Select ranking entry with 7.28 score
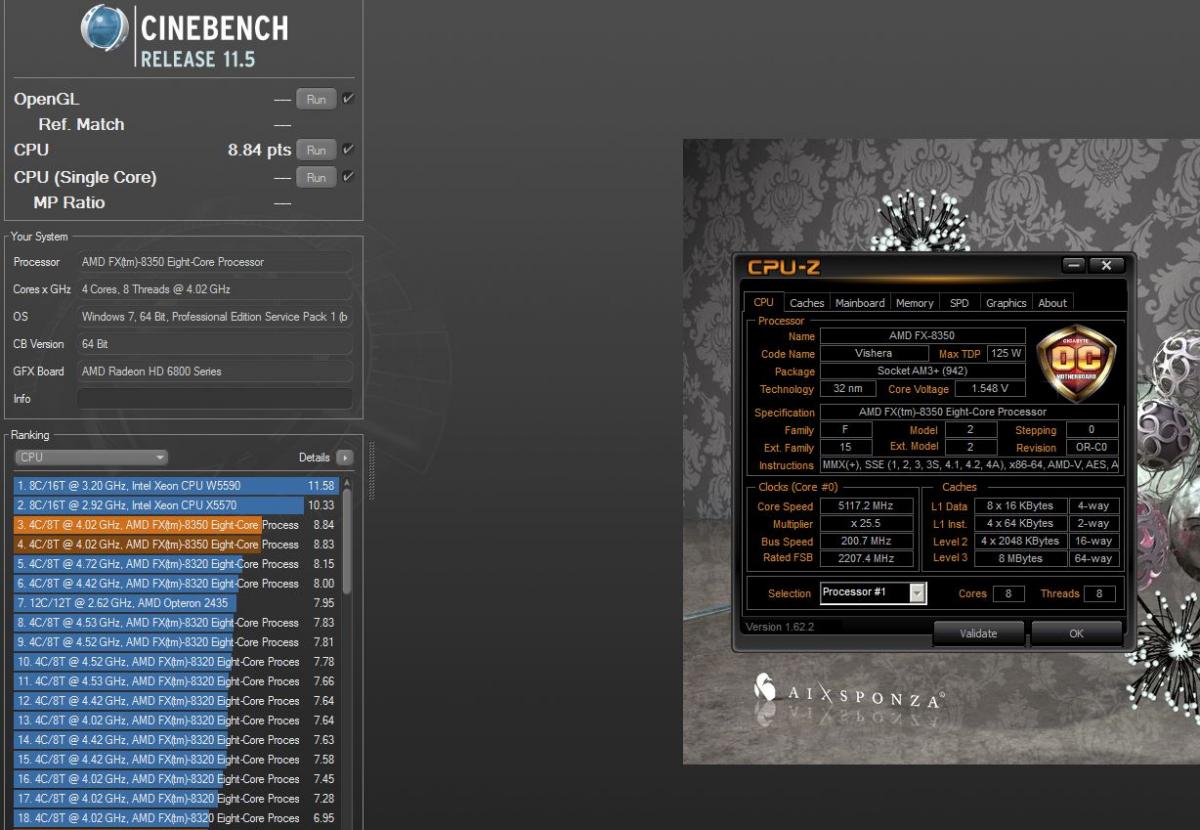This screenshot has width=1200, height=830. click(176, 798)
